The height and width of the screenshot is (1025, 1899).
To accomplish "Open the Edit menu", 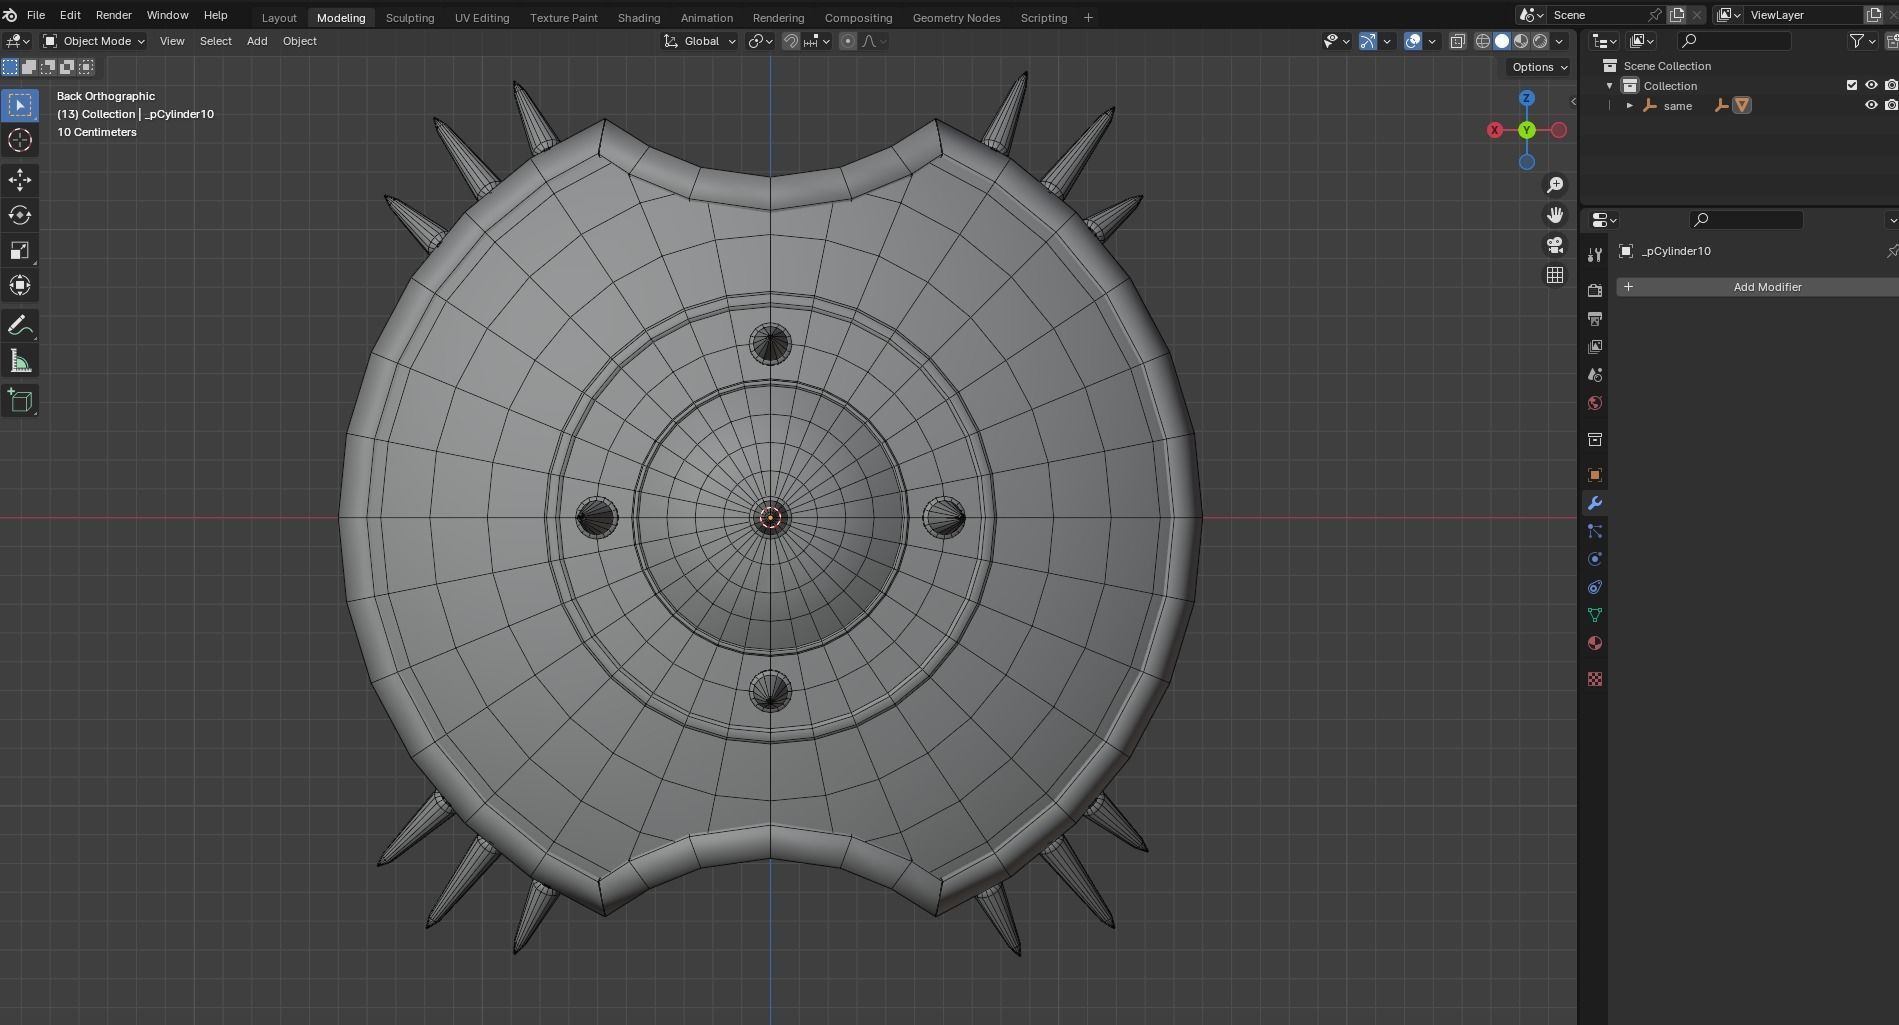I will coord(70,15).
